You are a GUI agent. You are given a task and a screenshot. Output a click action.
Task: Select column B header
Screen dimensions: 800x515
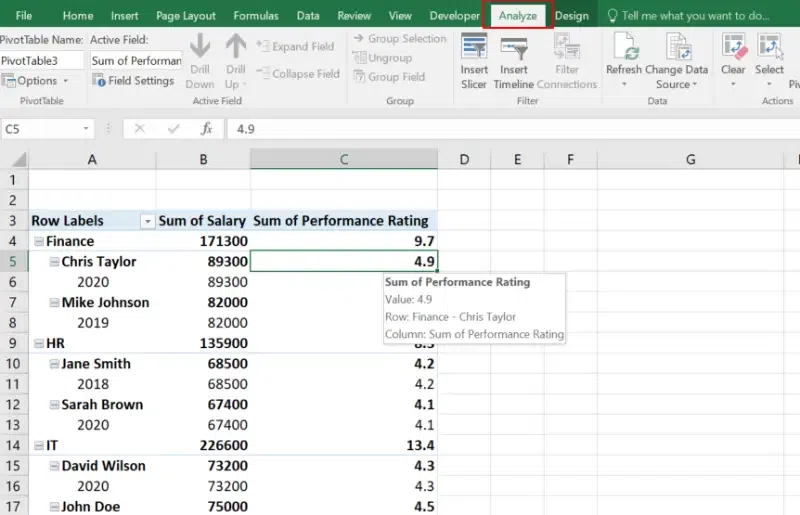[x=203, y=160]
